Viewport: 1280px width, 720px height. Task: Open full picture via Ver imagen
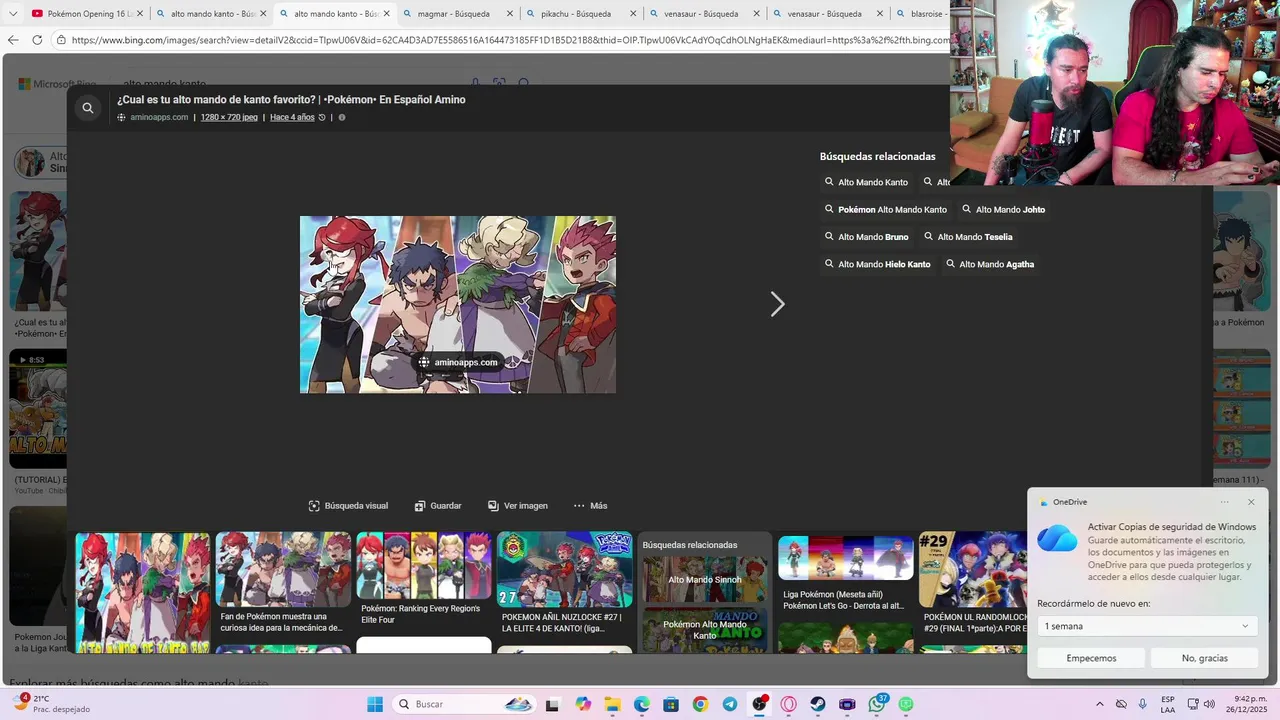click(x=518, y=506)
